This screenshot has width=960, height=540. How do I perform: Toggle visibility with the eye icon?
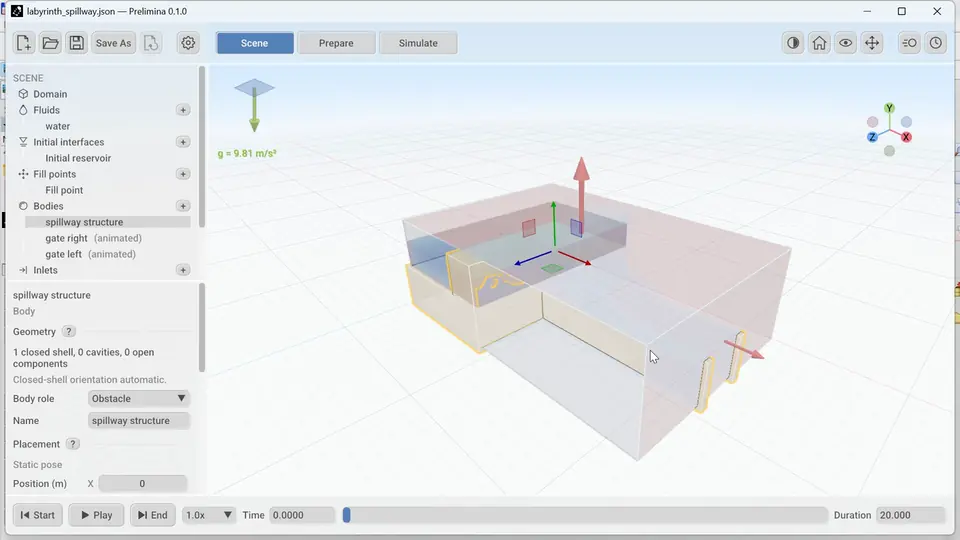(x=846, y=43)
